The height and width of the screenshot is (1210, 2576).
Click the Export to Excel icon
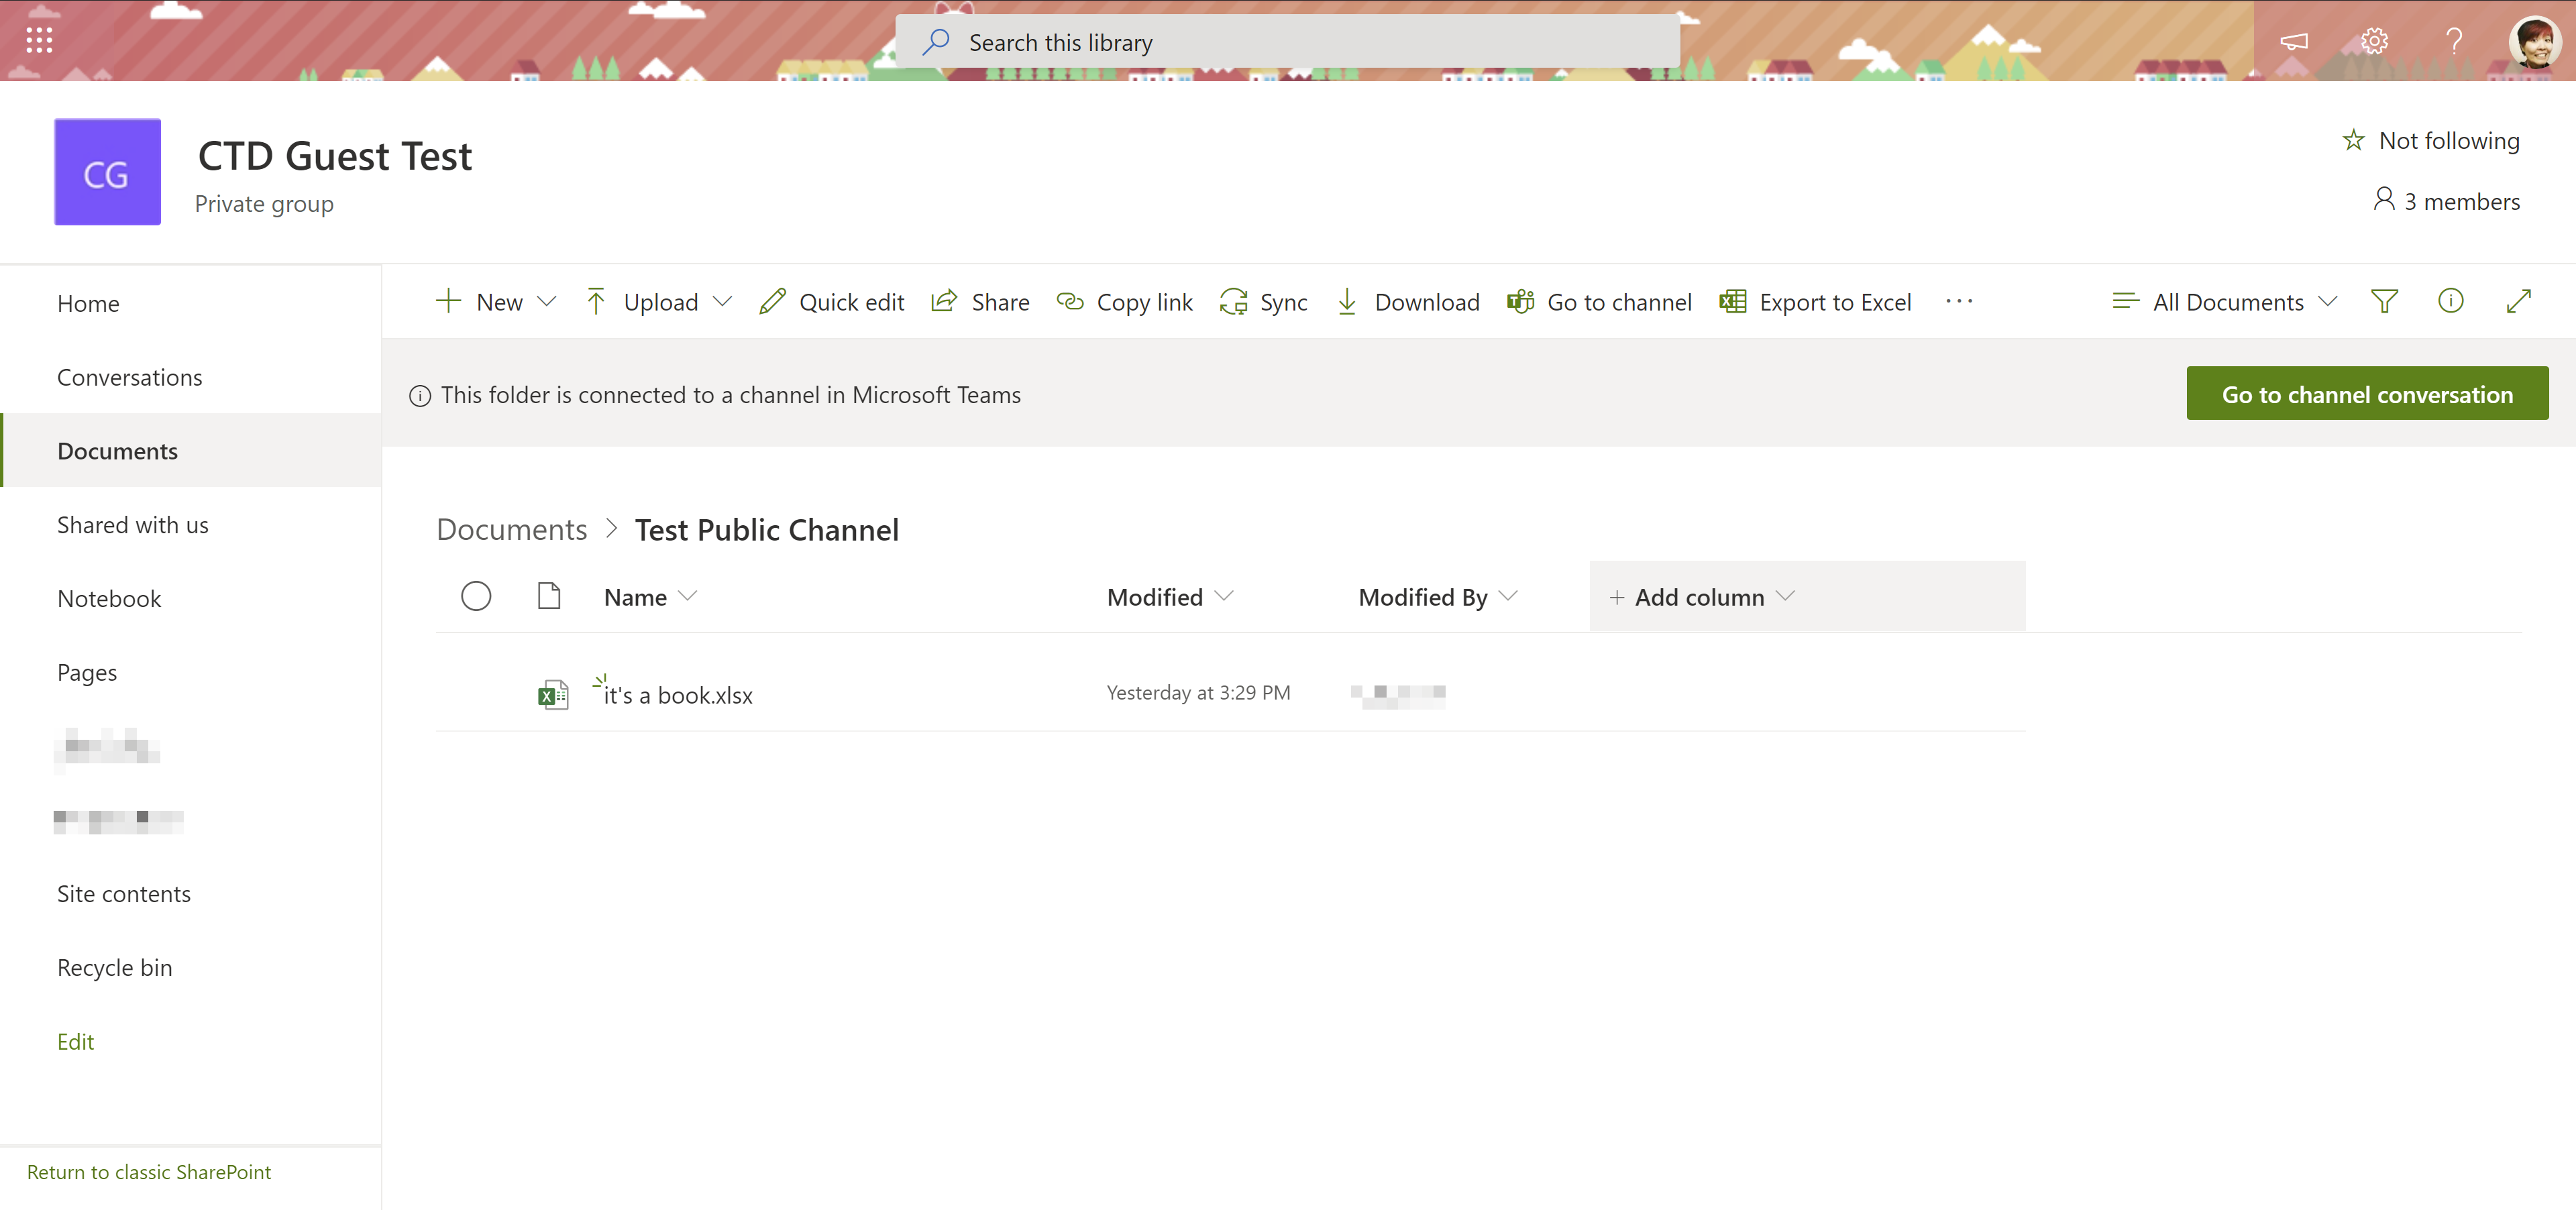(x=1733, y=301)
